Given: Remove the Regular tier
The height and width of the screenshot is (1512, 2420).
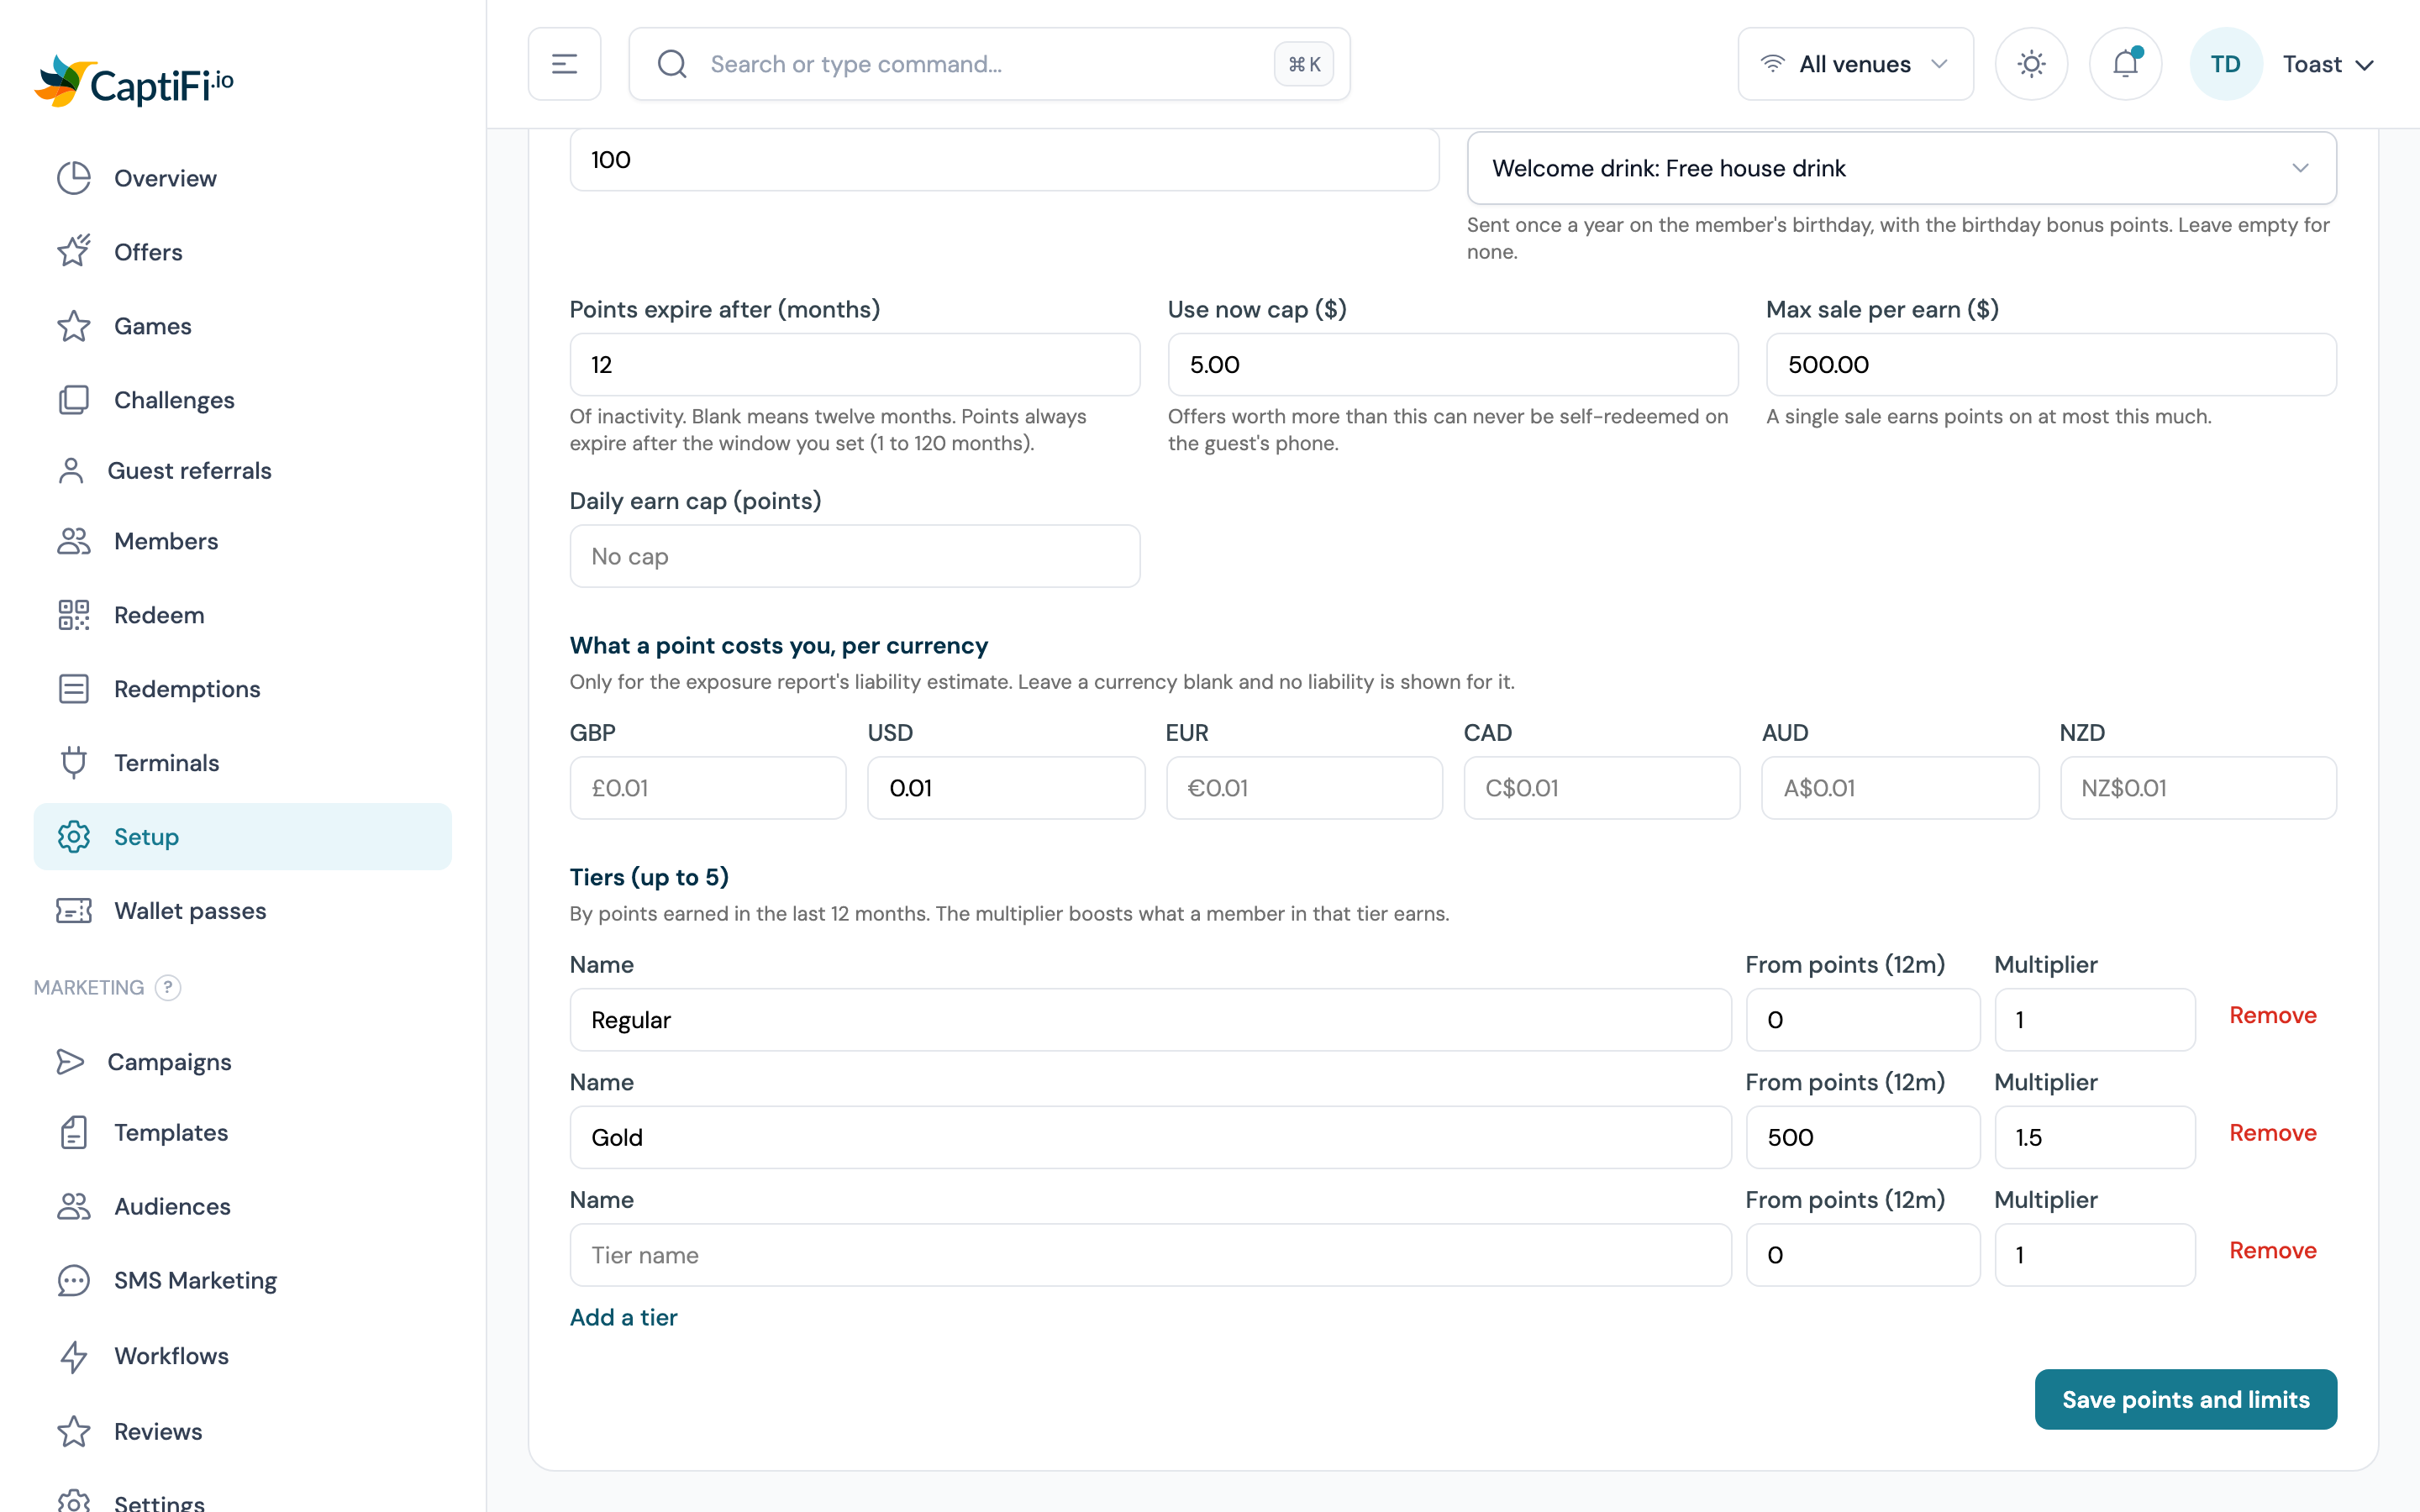Looking at the screenshot, I should click(2272, 1015).
